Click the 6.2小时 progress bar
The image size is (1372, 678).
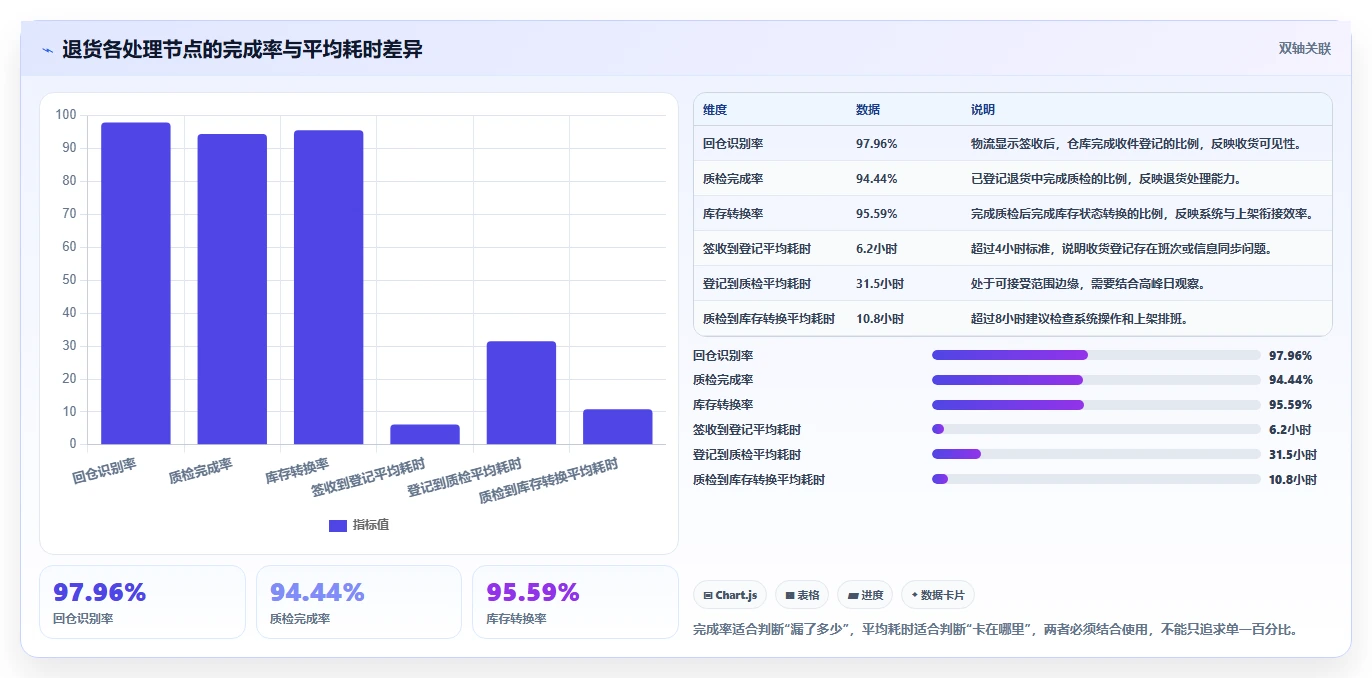pos(1096,430)
